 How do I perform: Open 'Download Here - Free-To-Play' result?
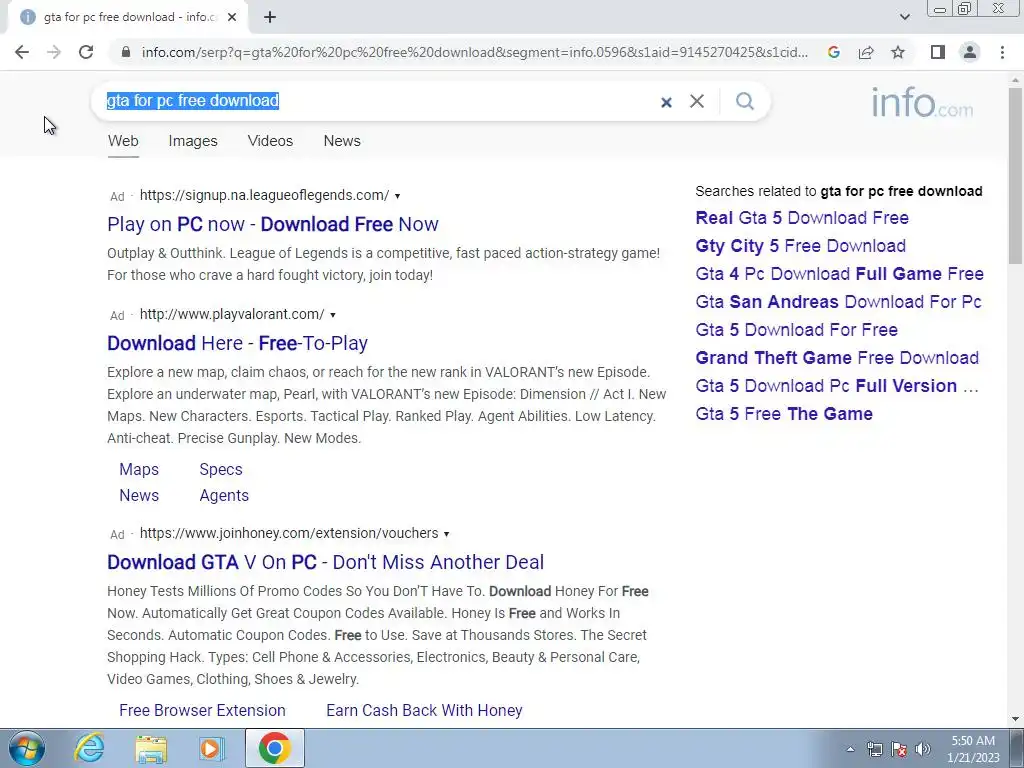[x=238, y=343]
